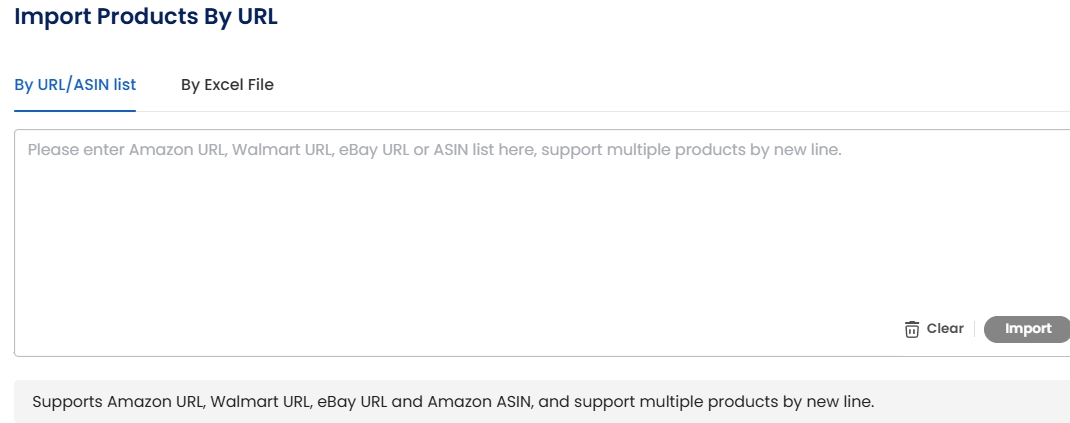Click the Walmart URL text in the help banner
This screenshot has width=1070, height=423.
pyautogui.click(x=261, y=401)
